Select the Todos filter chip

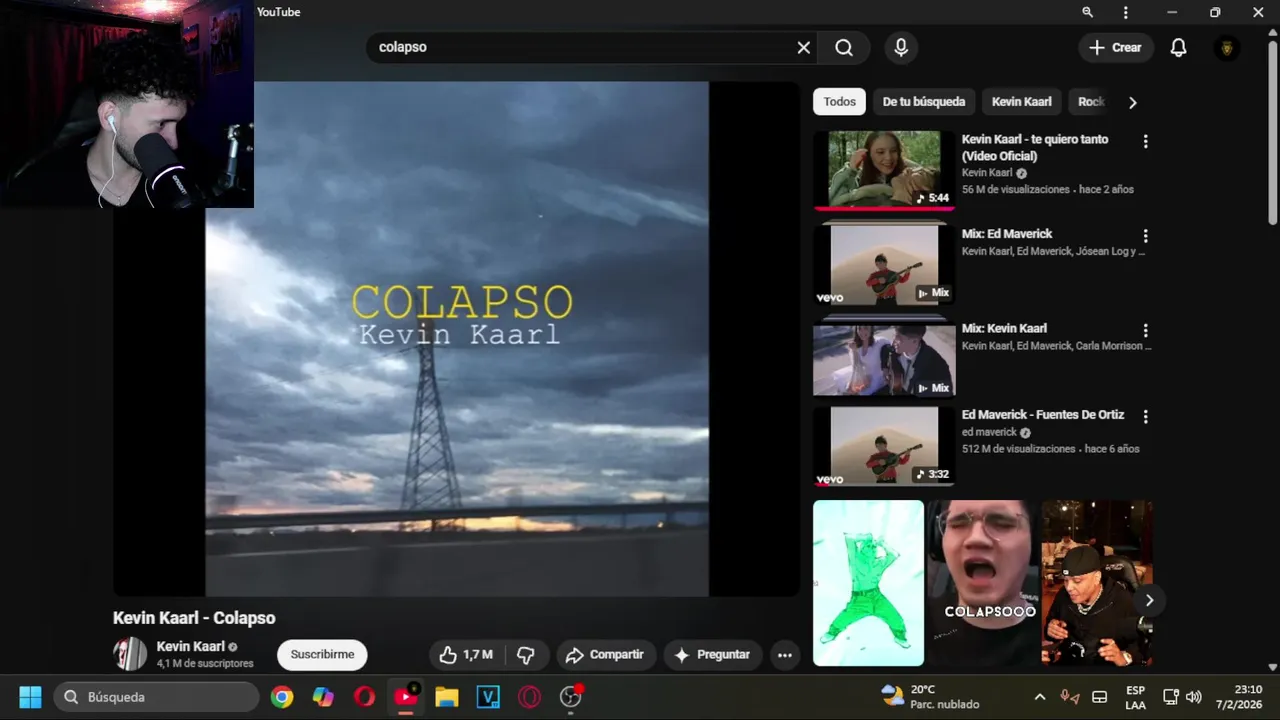tap(840, 102)
